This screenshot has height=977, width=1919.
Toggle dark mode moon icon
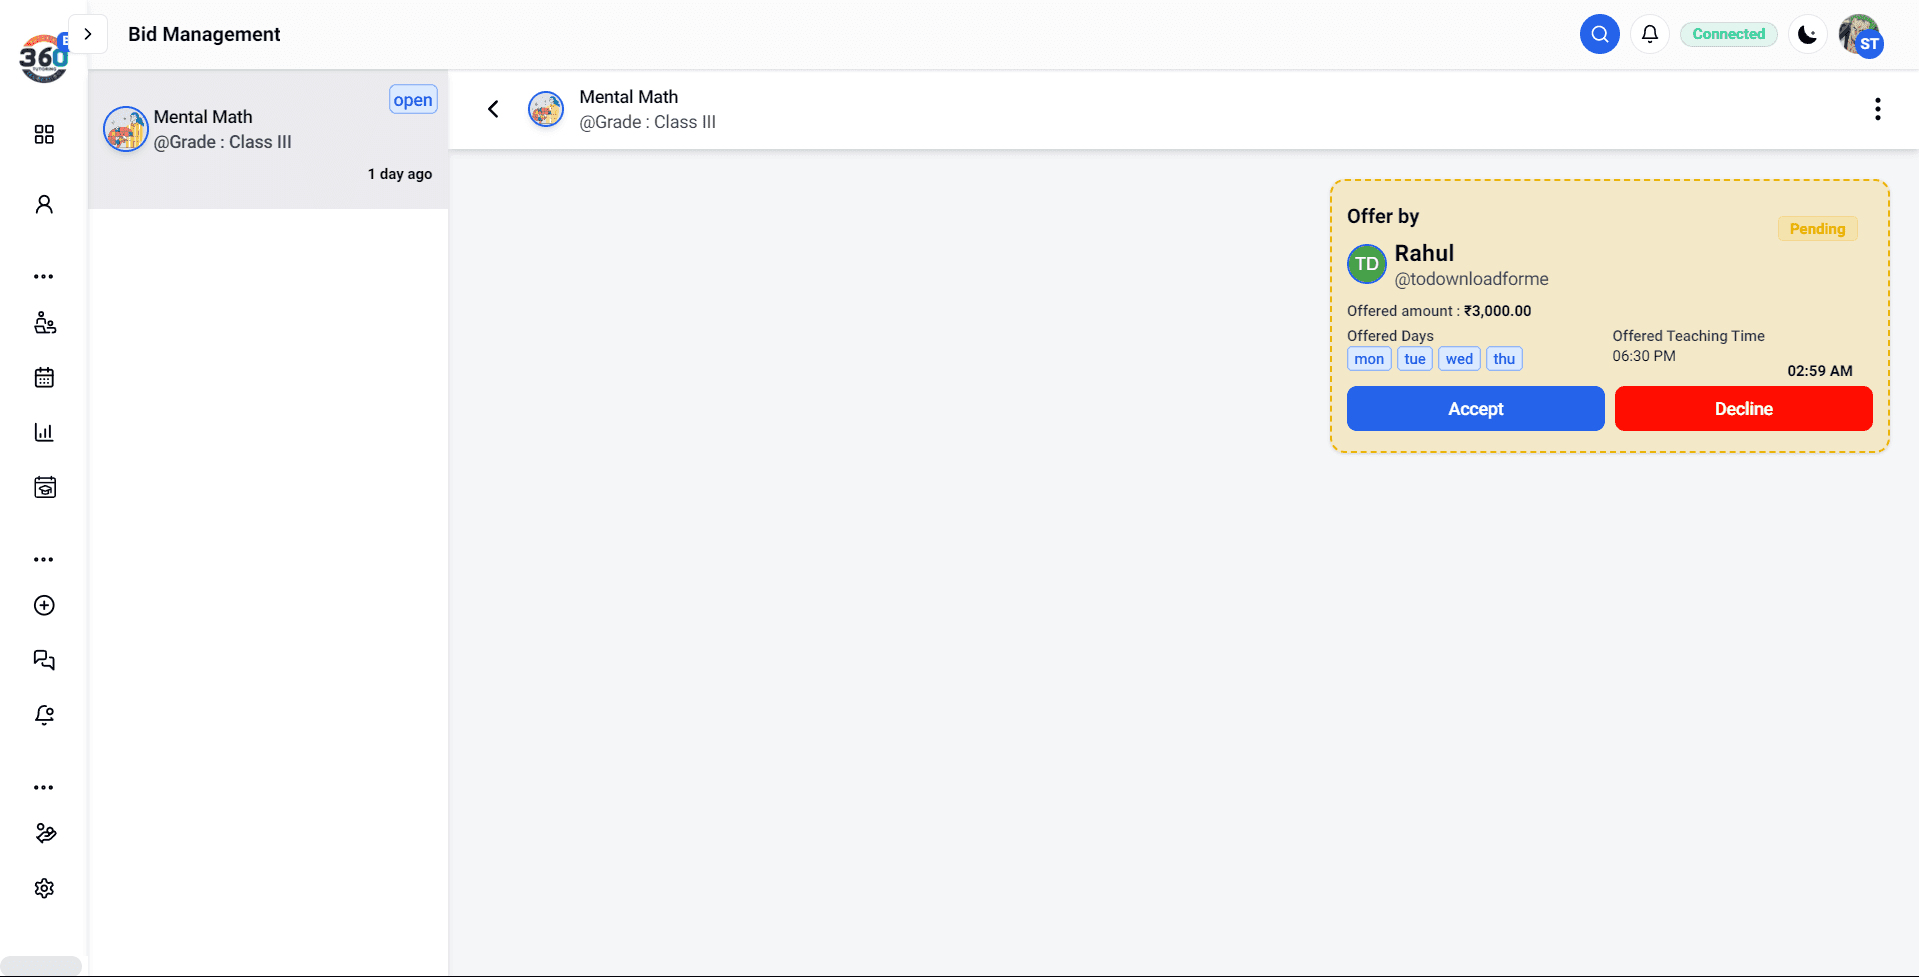[1807, 34]
